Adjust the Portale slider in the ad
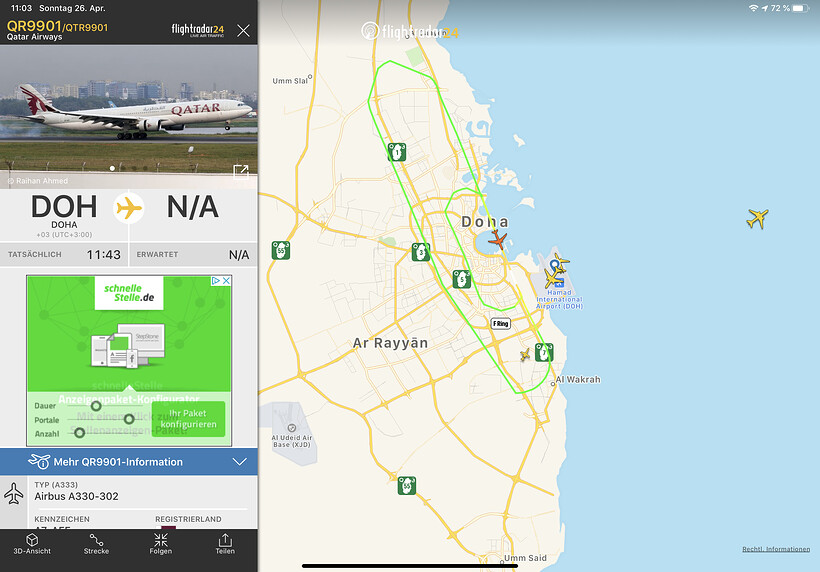Screen dimensions: 820x572 coord(129,419)
